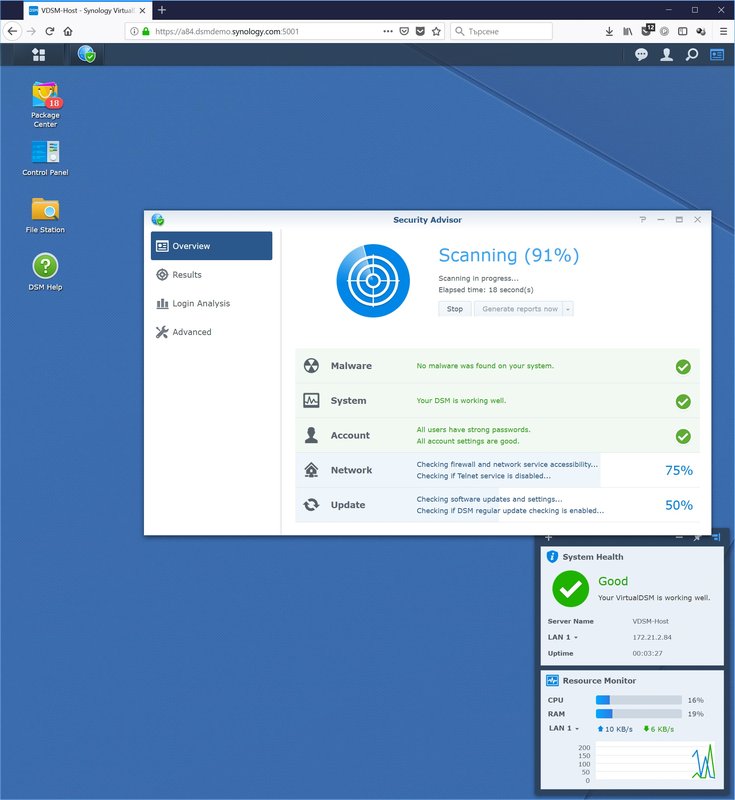The width and height of the screenshot is (735, 800).
Task: Open the Firefox hamburger menu
Action: tap(723, 31)
